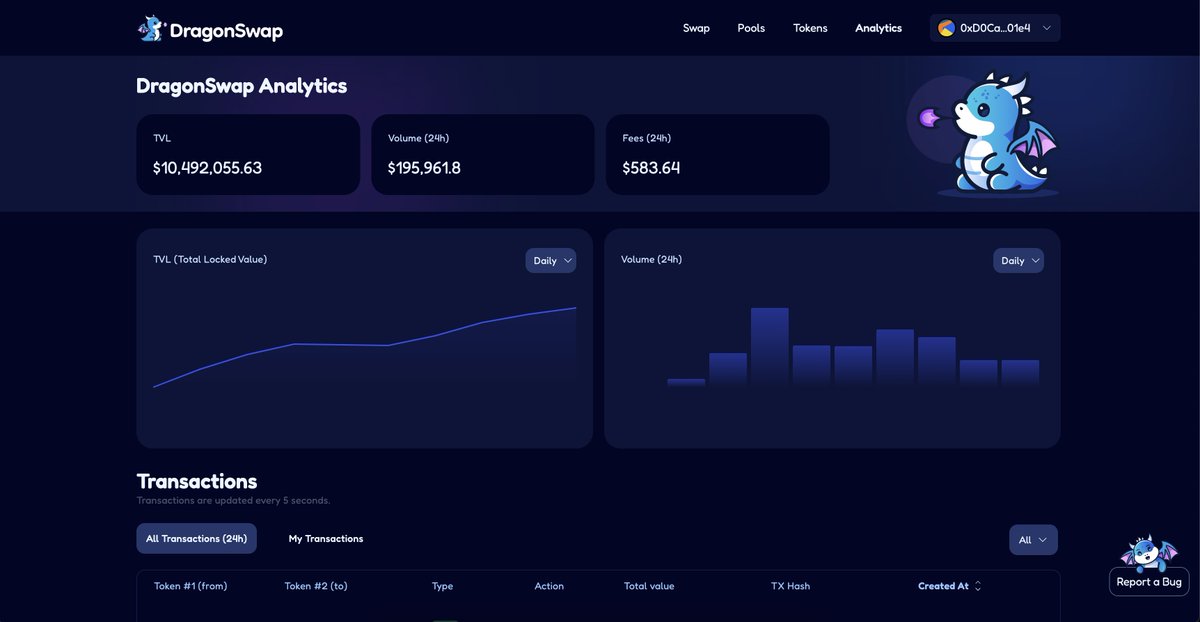Click the Token #1 (from) column header
This screenshot has height=622, width=1200.
[x=190, y=586]
